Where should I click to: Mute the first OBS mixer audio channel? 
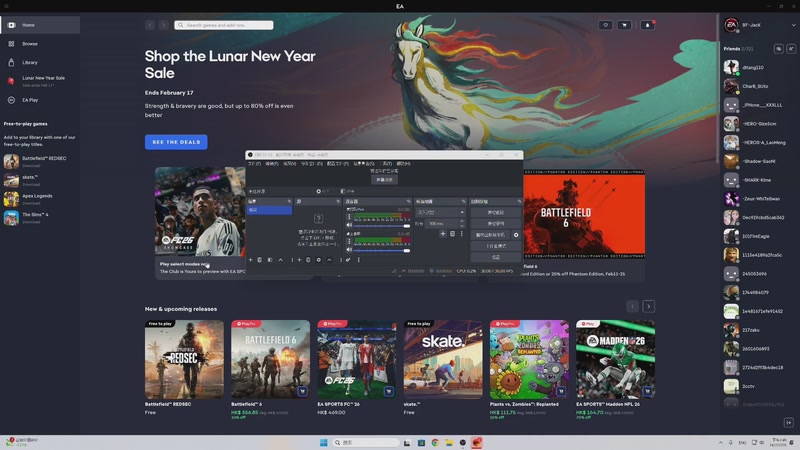[349, 225]
